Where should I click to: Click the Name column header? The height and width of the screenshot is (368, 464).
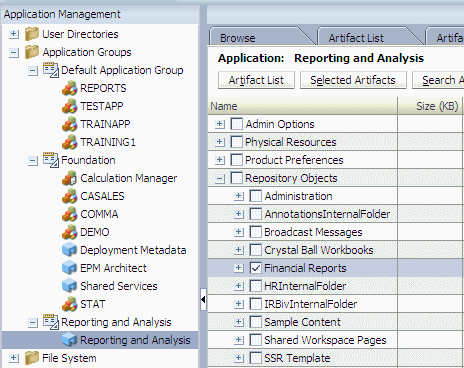[302, 106]
